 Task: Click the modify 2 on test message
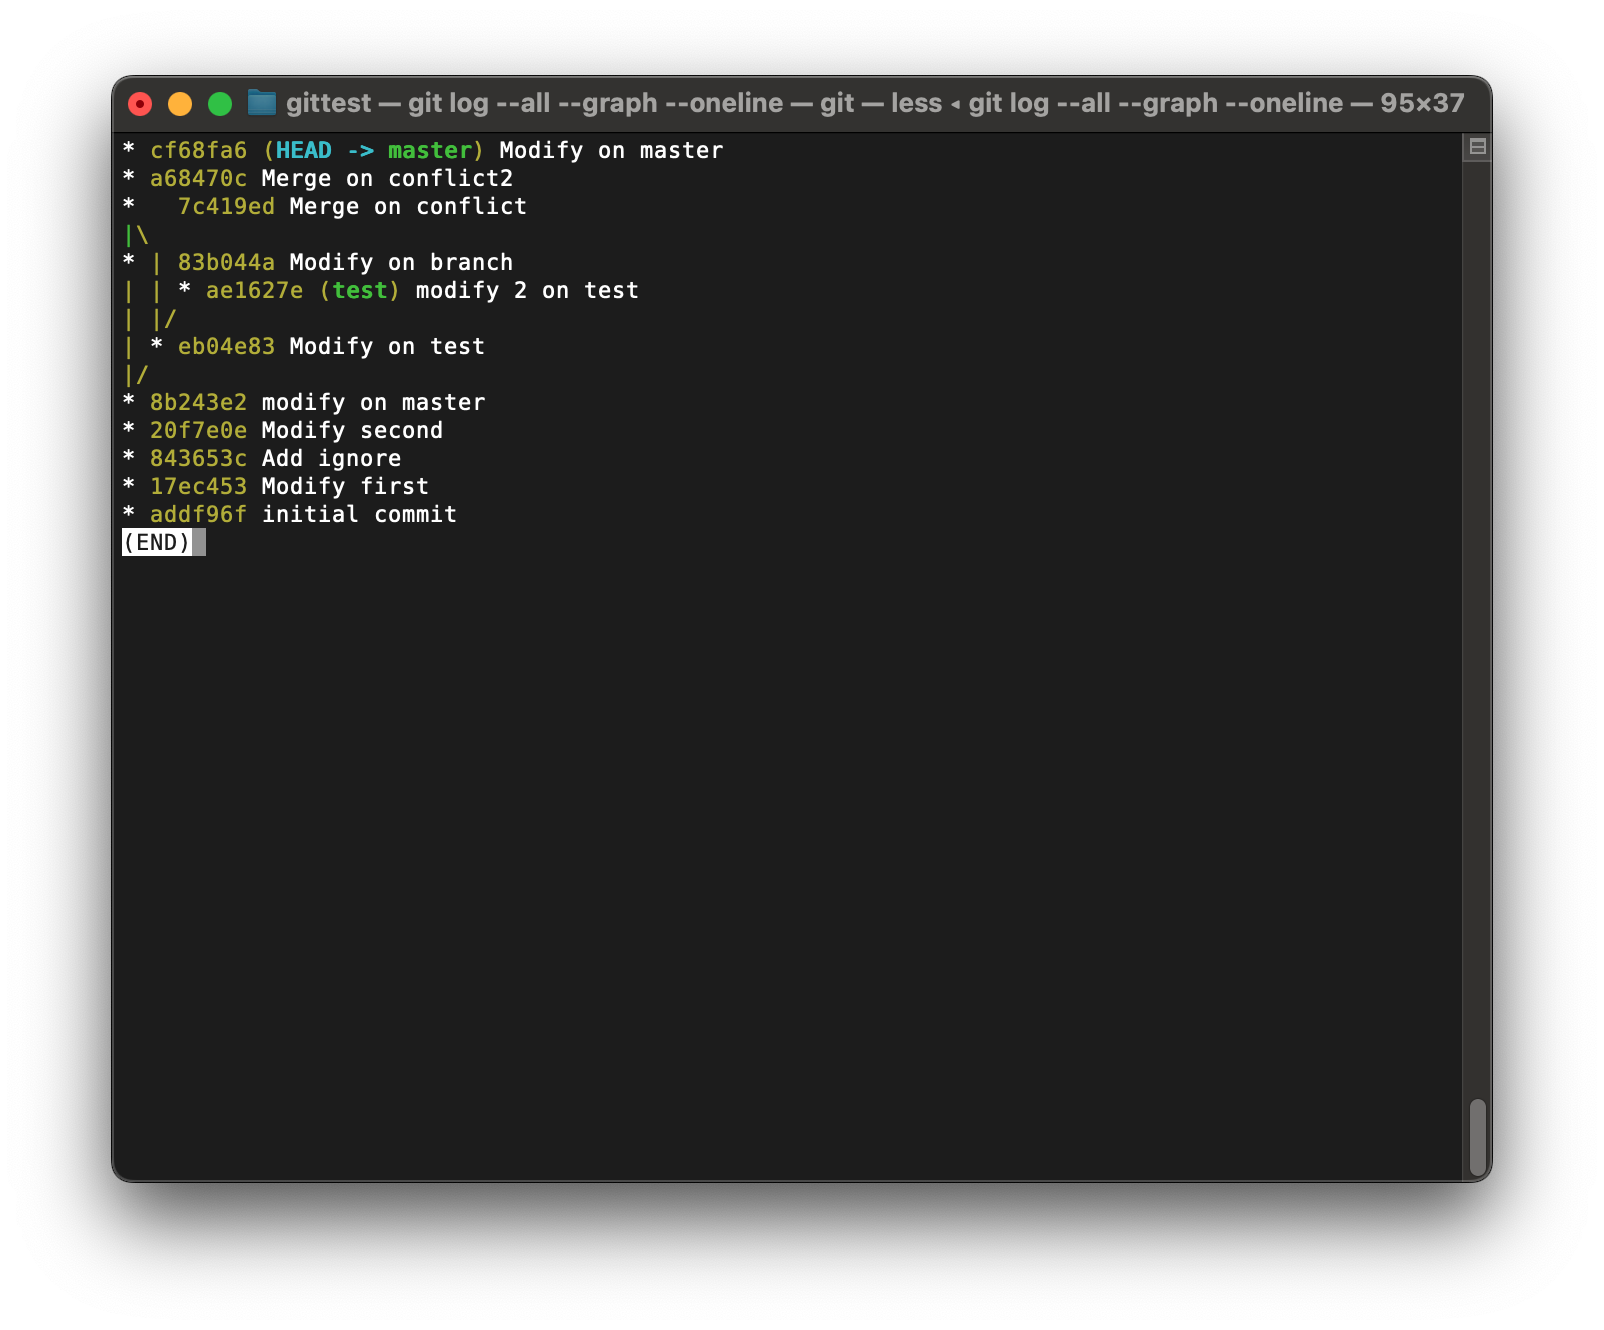point(527,291)
